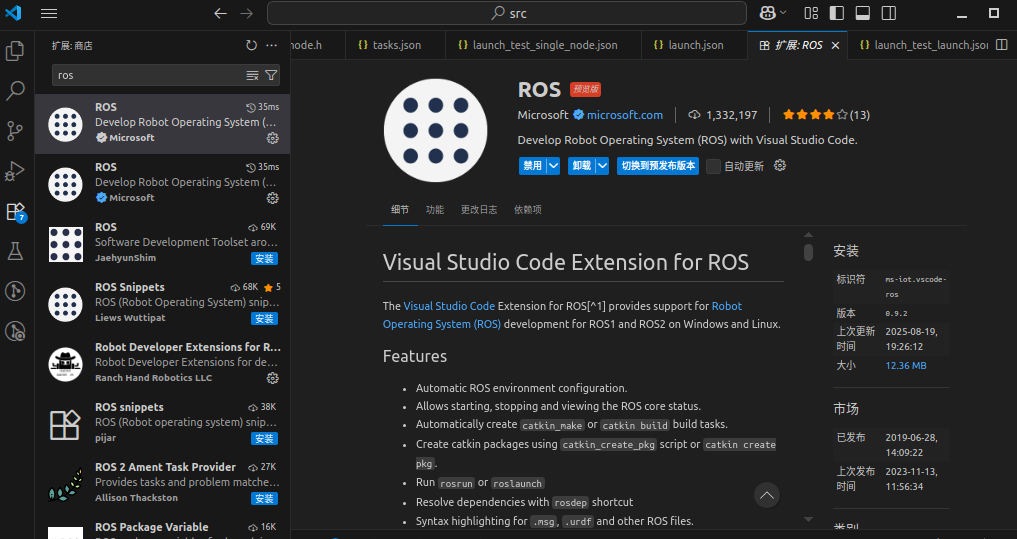Open the 12.36 MB size link
The width and height of the screenshot is (1017, 539).
pyautogui.click(x=905, y=366)
